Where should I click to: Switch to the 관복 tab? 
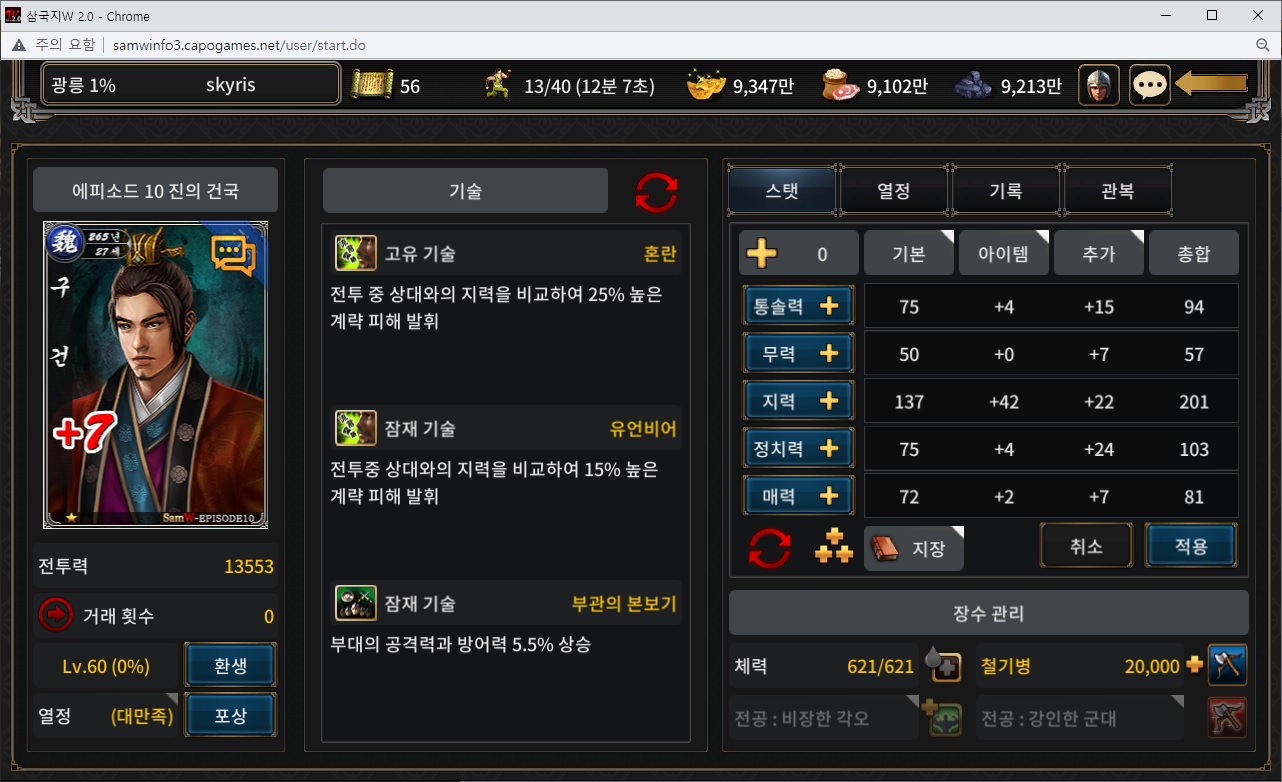1118,191
